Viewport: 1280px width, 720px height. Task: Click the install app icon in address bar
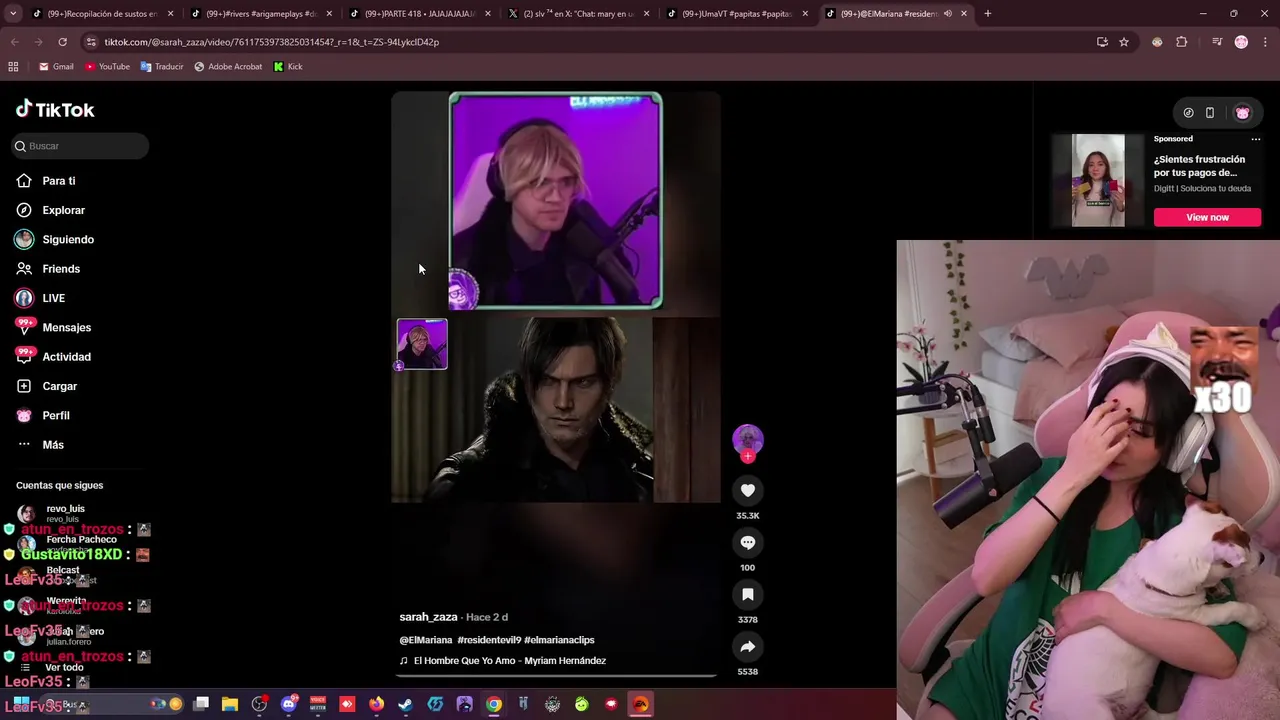tap(1102, 42)
